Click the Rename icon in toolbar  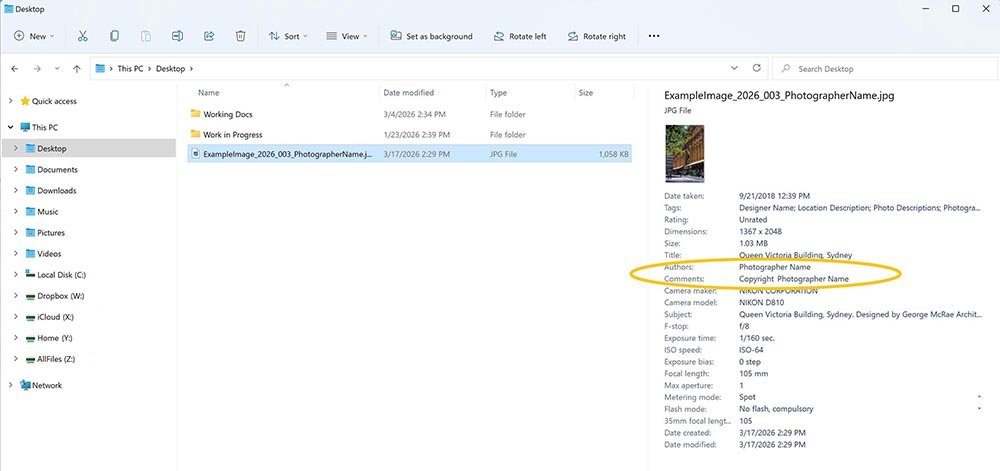click(x=177, y=36)
